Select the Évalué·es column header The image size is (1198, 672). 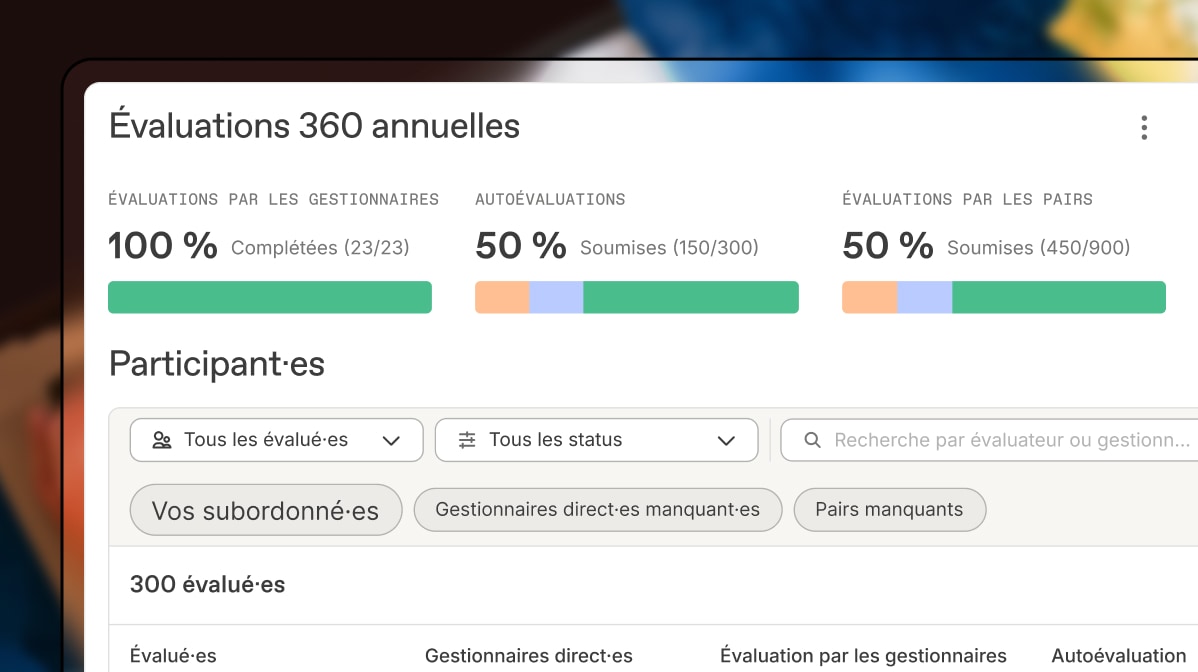[x=174, y=656]
